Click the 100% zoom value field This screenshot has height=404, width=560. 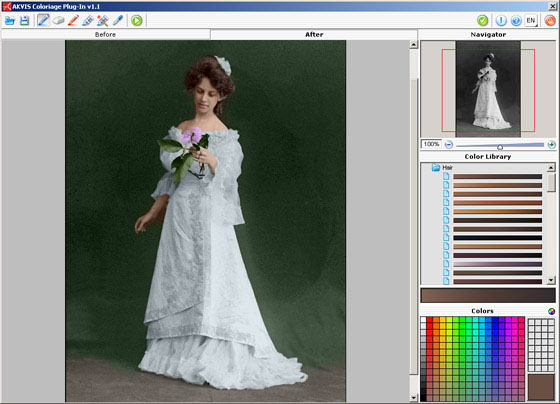coord(431,144)
